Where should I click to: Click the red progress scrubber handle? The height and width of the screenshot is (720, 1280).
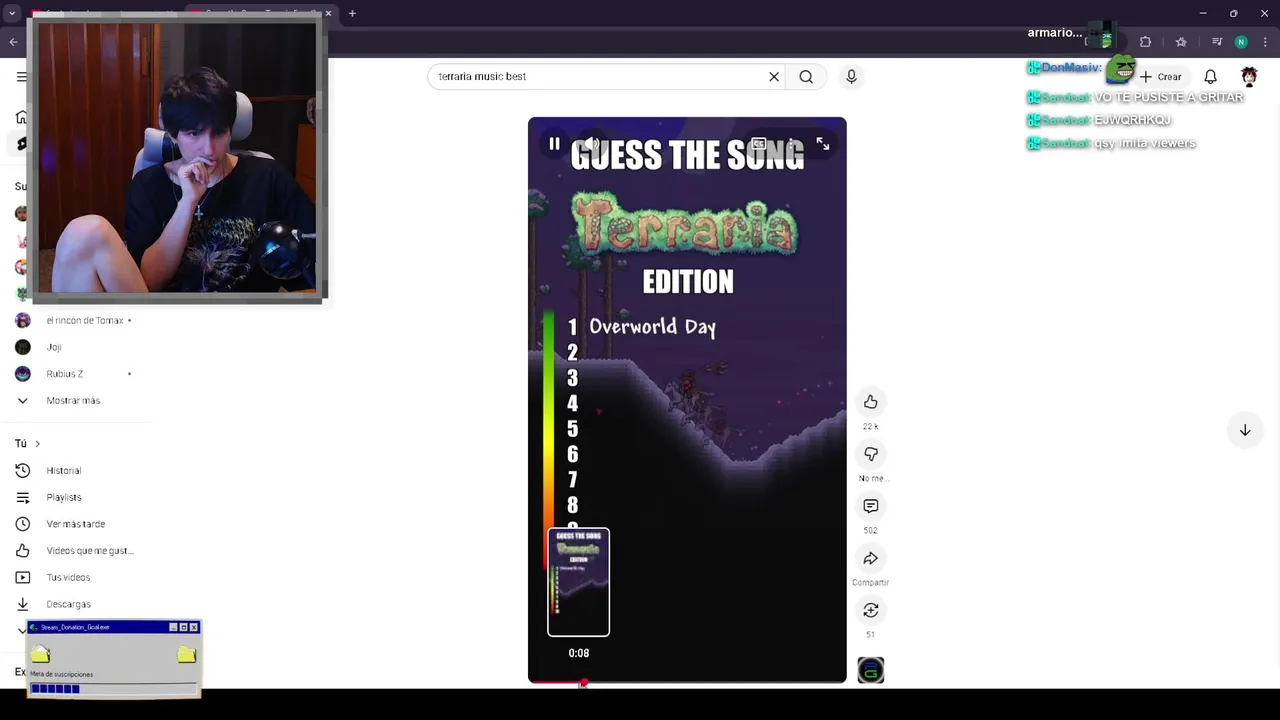click(583, 683)
